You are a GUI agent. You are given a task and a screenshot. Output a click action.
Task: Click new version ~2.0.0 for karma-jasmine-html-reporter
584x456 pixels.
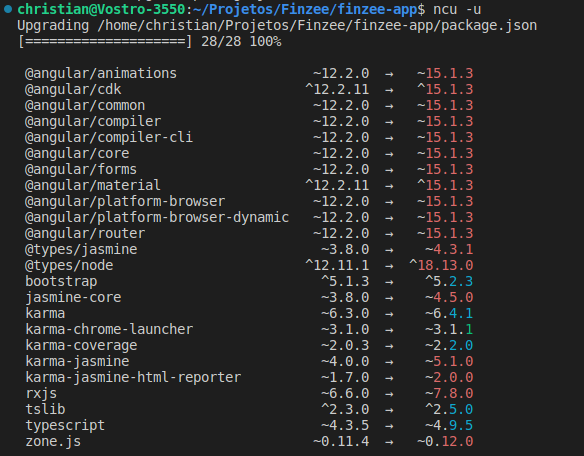click(449, 378)
